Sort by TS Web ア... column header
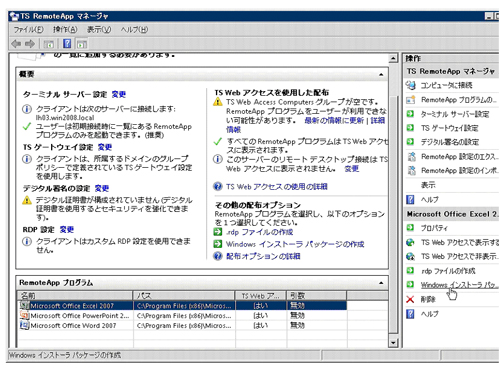This screenshot has height=368, width=500. tap(261, 296)
